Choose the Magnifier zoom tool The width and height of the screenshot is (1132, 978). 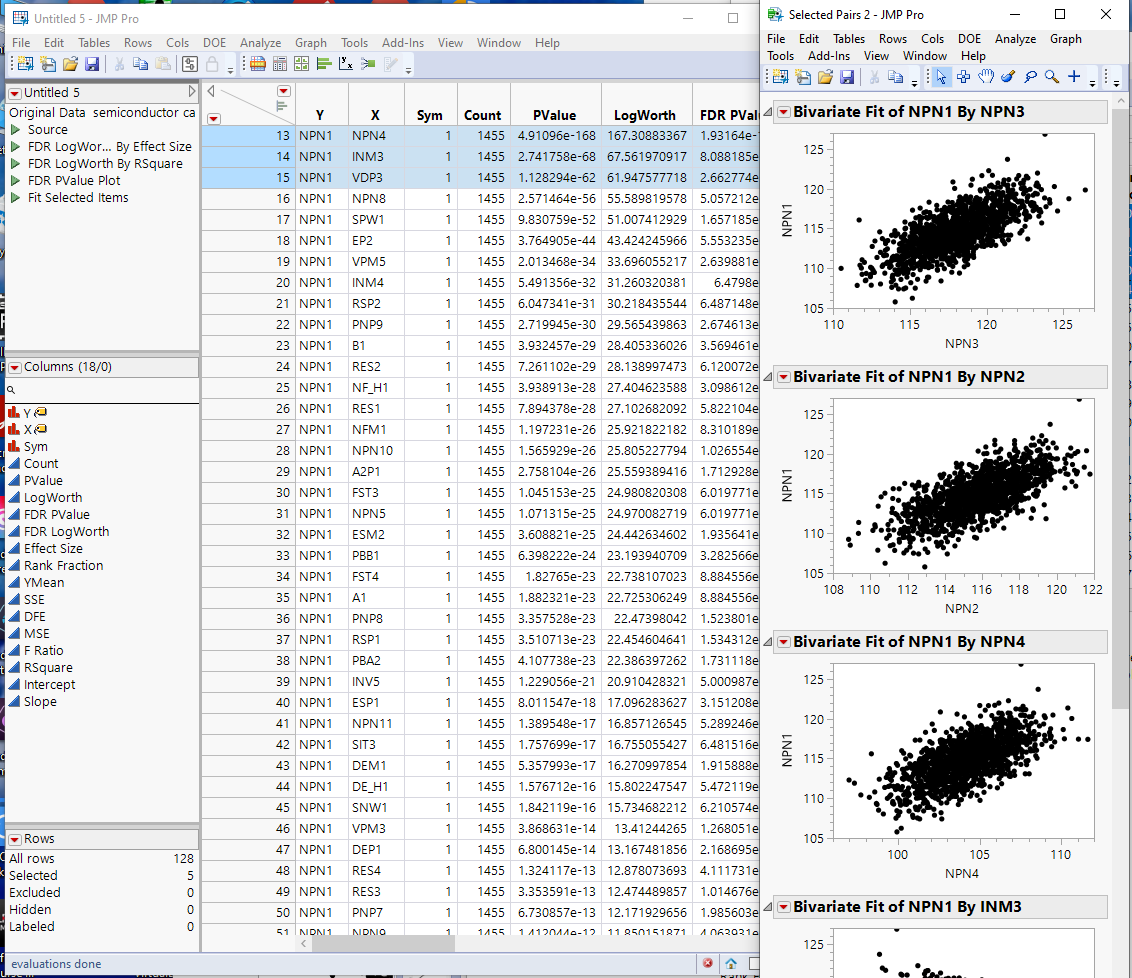point(1052,77)
